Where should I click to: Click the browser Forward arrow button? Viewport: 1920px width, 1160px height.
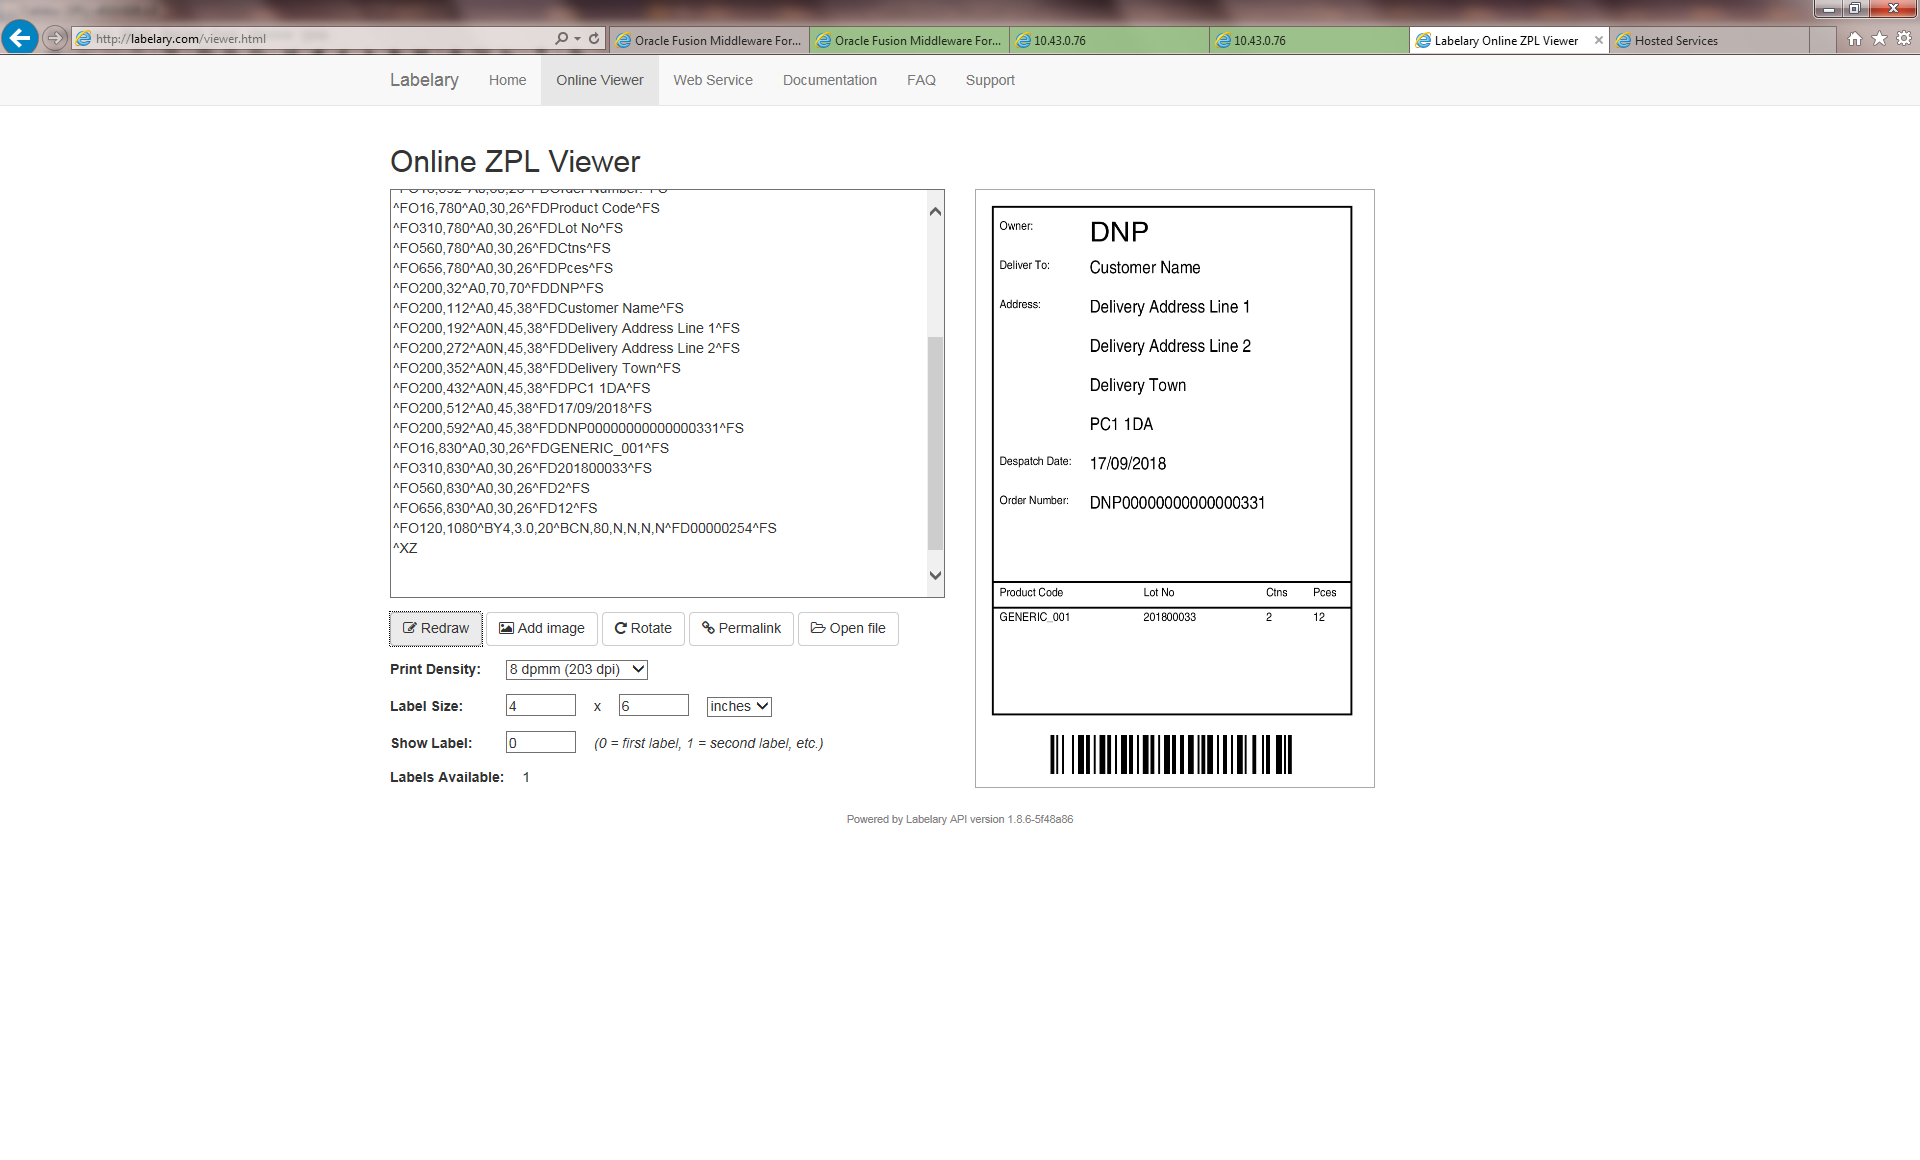pyautogui.click(x=55, y=39)
